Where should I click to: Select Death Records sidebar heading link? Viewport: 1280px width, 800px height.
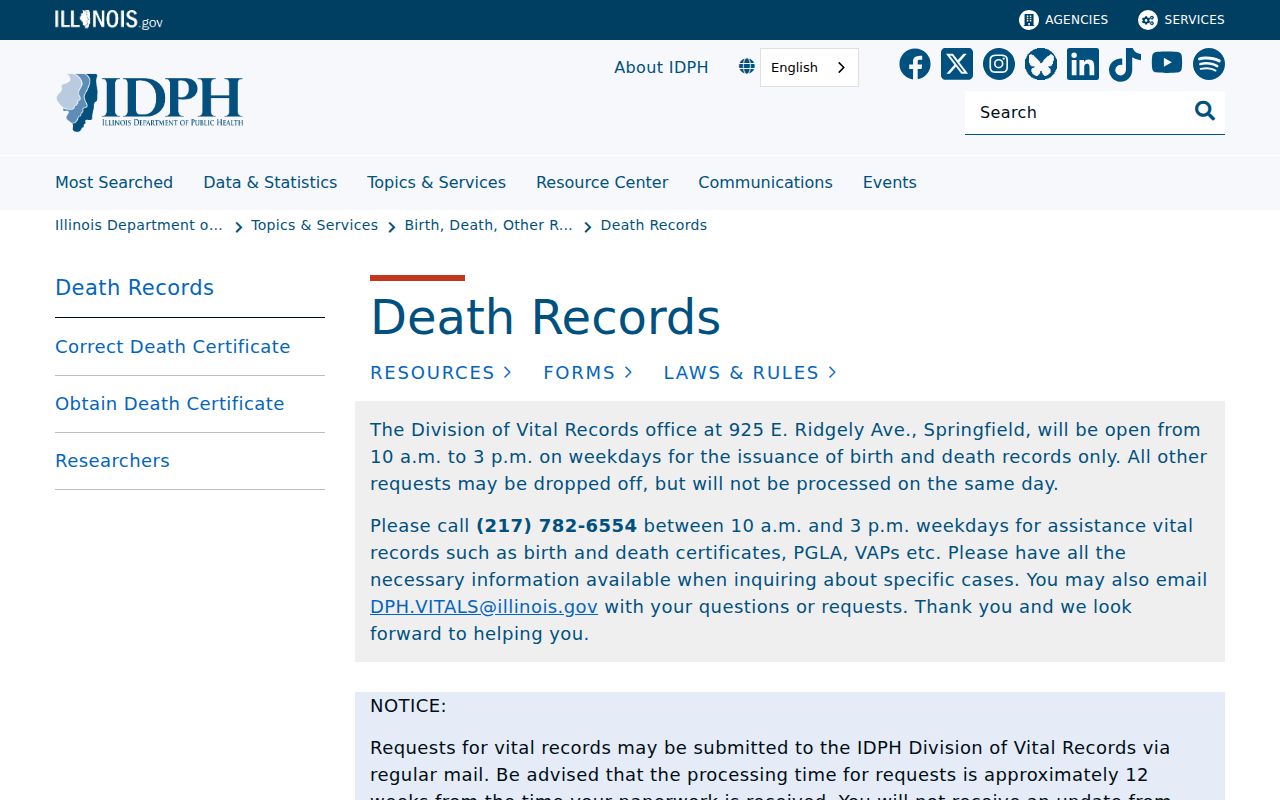click(x=135, y=287)
